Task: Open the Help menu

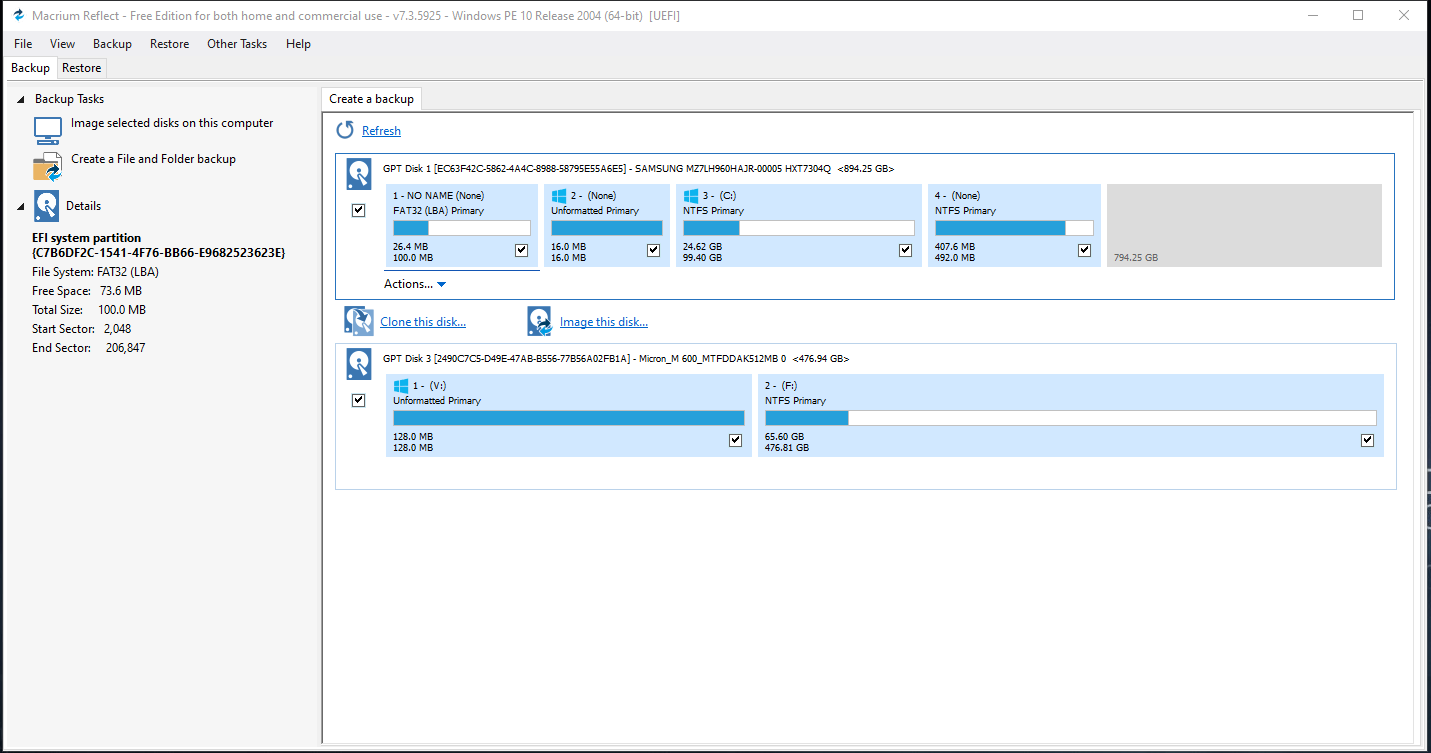Action: point(298,44)
